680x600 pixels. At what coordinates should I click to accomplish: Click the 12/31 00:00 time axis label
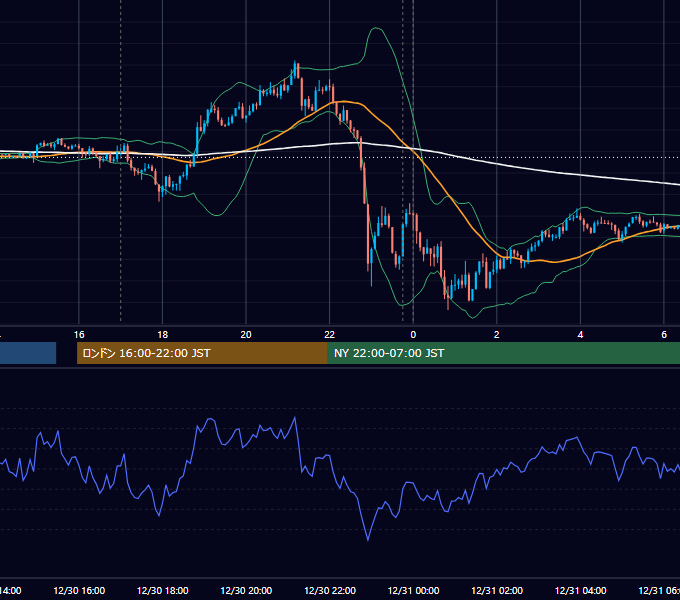(413, 590)
